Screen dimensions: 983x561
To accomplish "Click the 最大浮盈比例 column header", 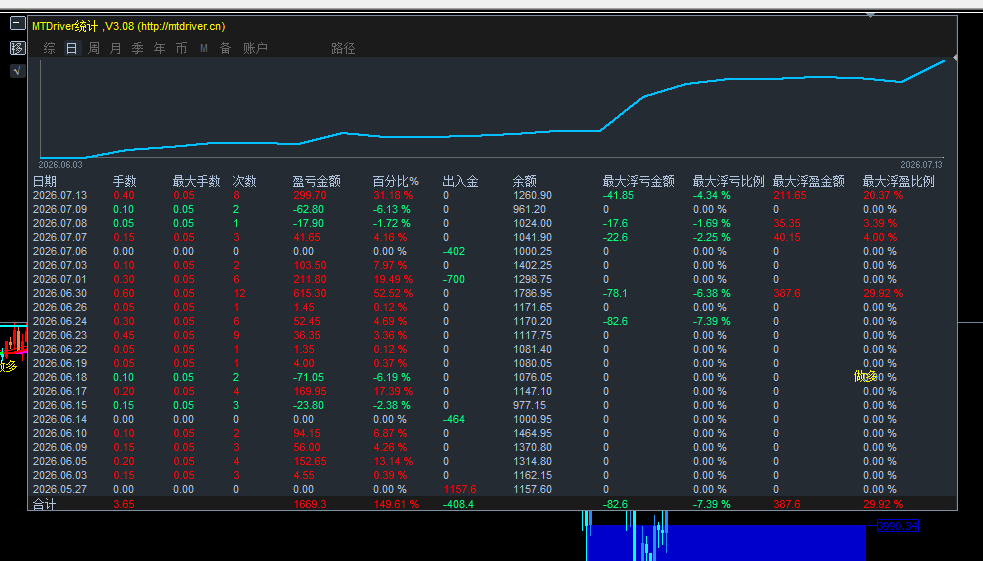I will pyautogui.click(x=898, y=181).
